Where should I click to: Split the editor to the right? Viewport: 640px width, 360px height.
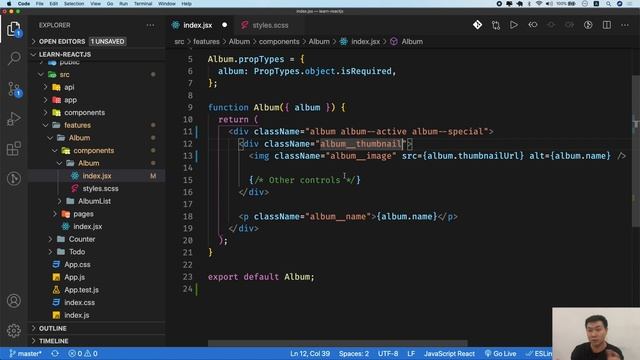607,25
